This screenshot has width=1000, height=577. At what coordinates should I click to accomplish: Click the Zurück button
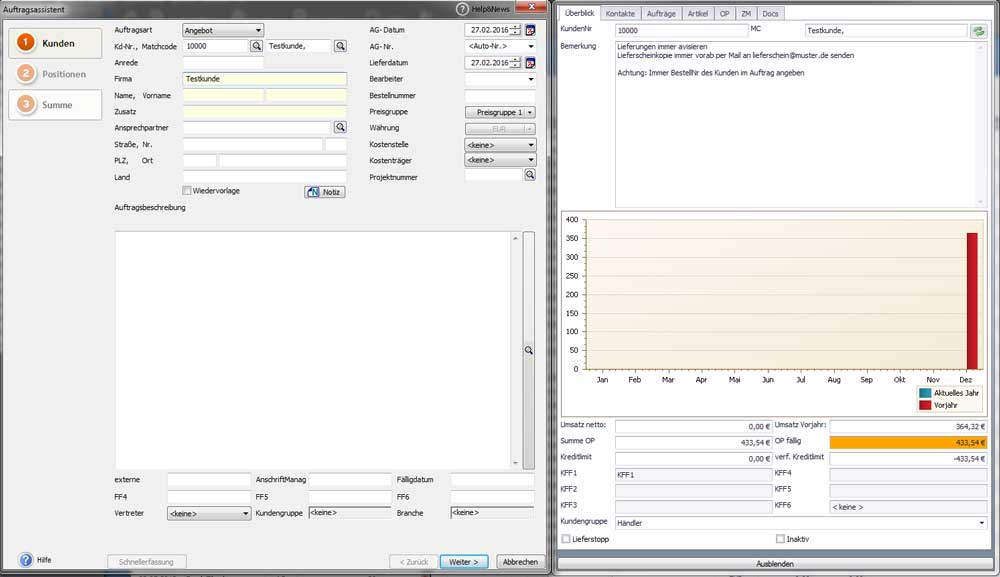(413, 562)
